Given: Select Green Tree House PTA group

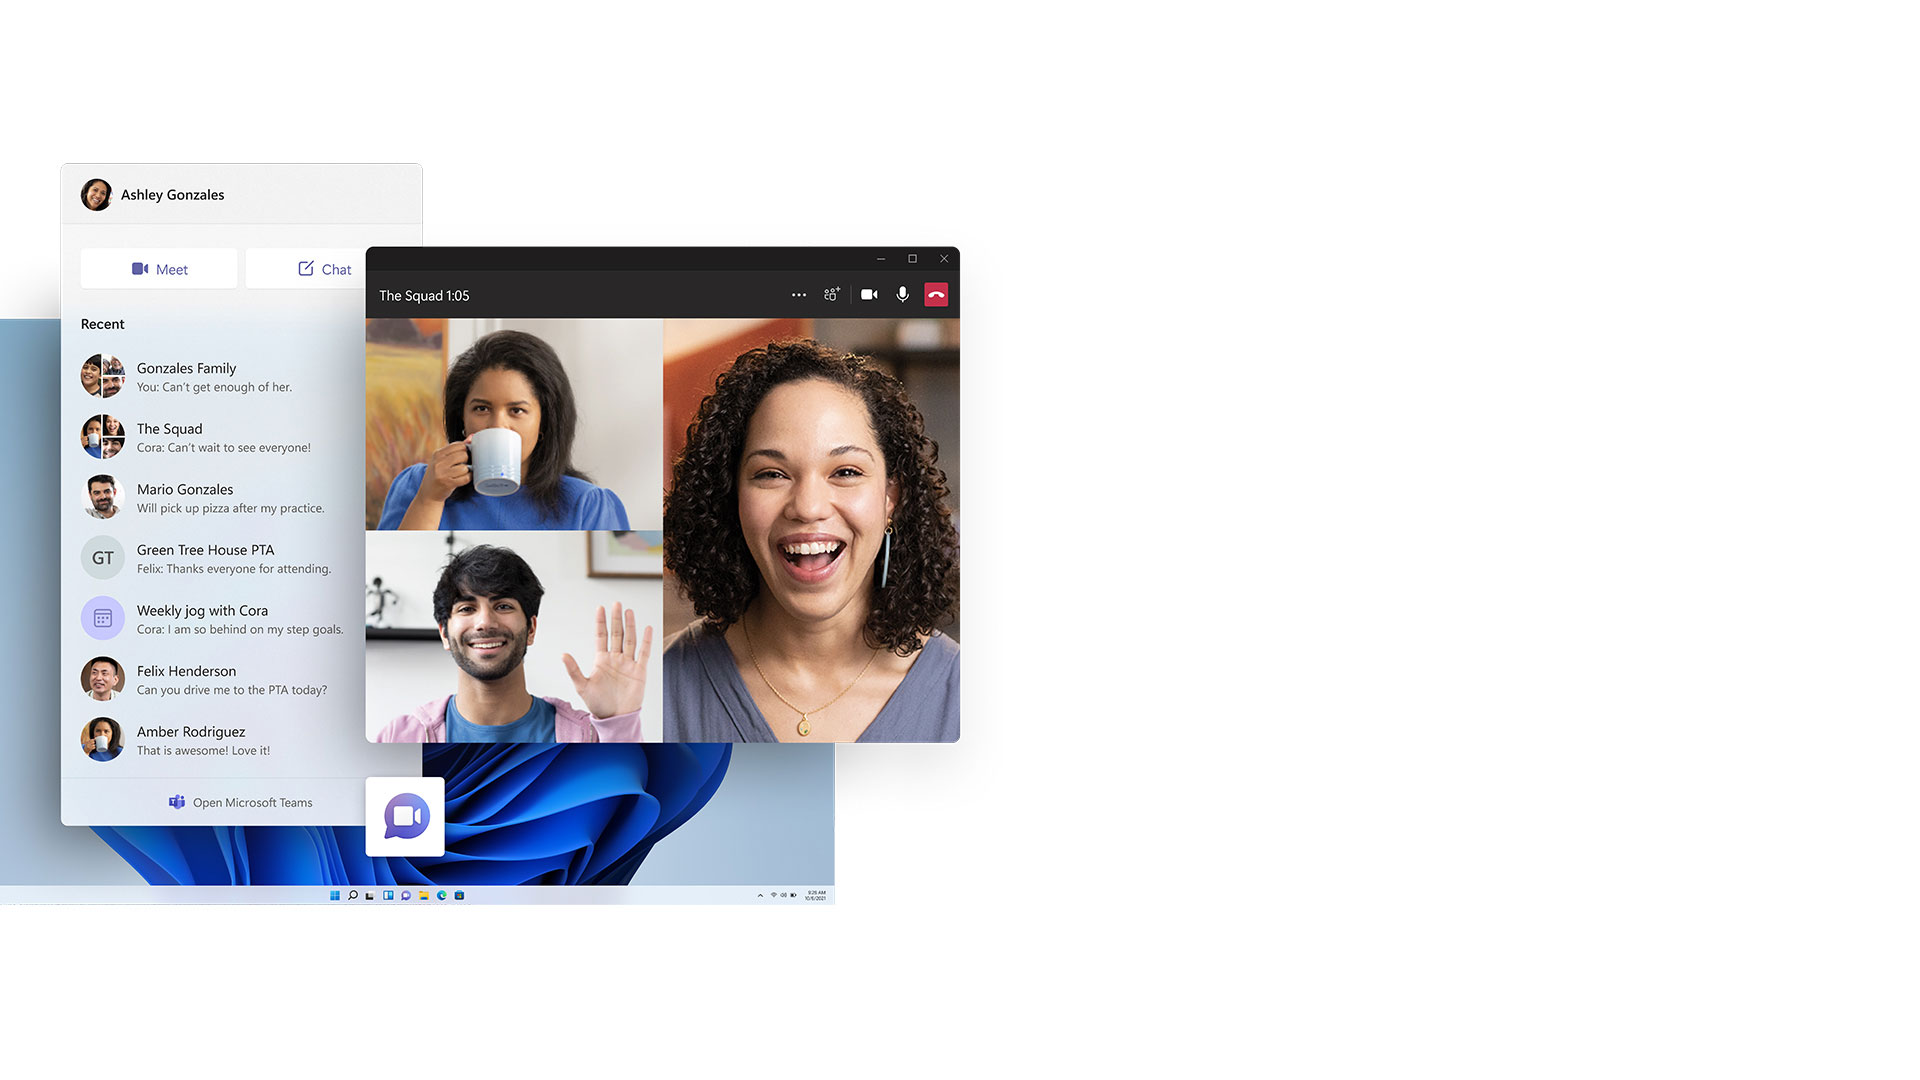Looking at the screenshot, I should tap(243, 558).
